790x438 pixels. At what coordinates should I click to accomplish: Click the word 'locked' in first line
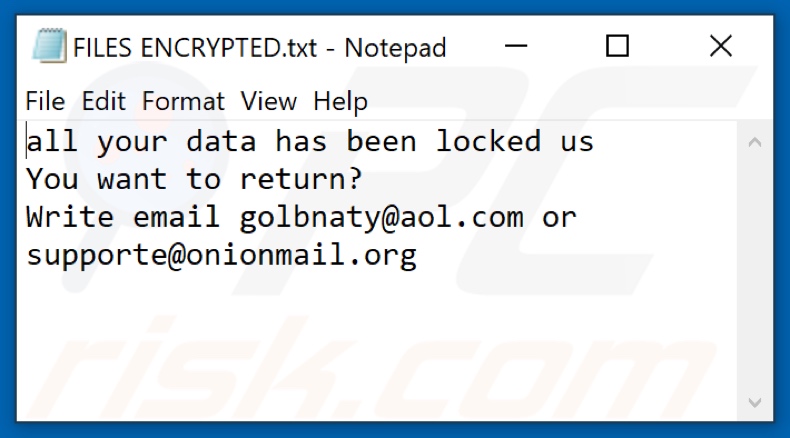tap(487, 142)
